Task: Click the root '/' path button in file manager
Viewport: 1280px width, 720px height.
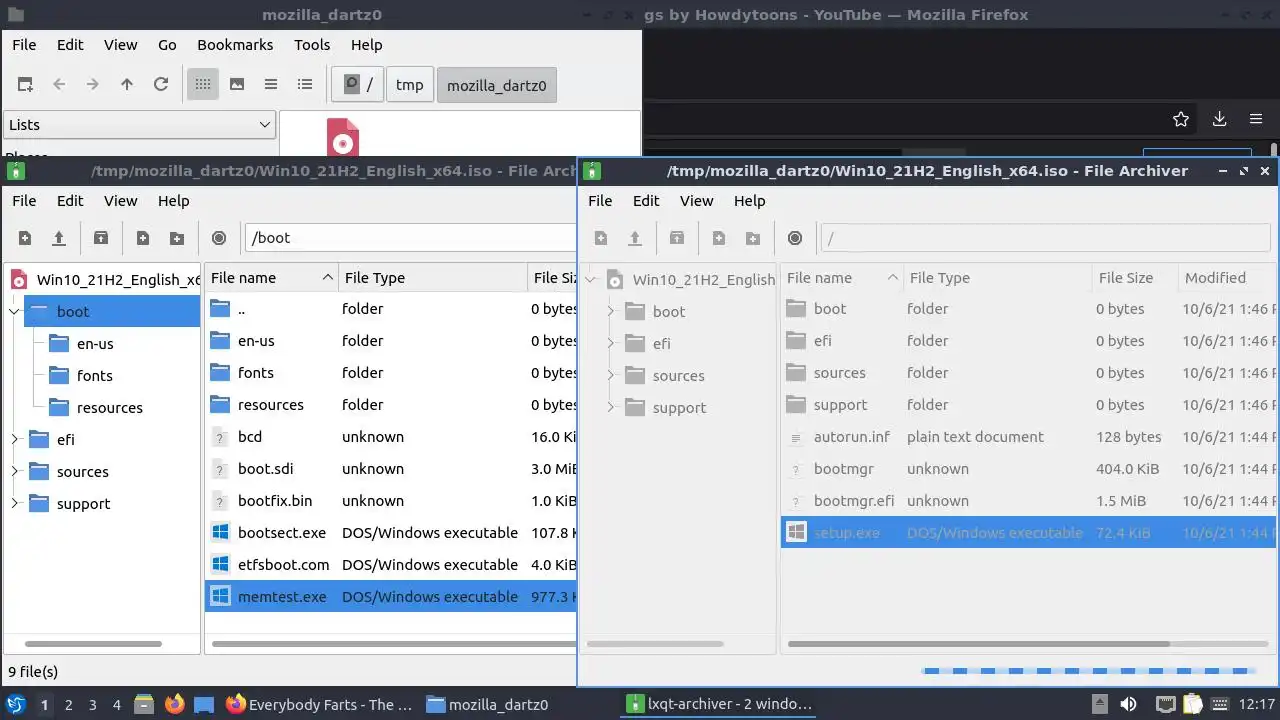Action: (358, 85)
